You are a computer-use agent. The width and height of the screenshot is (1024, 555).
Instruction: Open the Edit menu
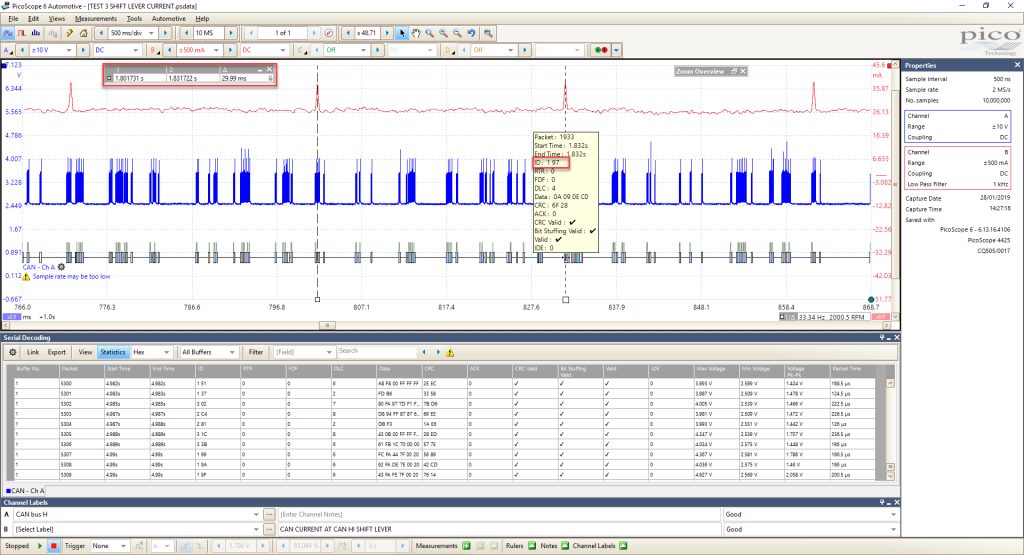tap(33, 18)
